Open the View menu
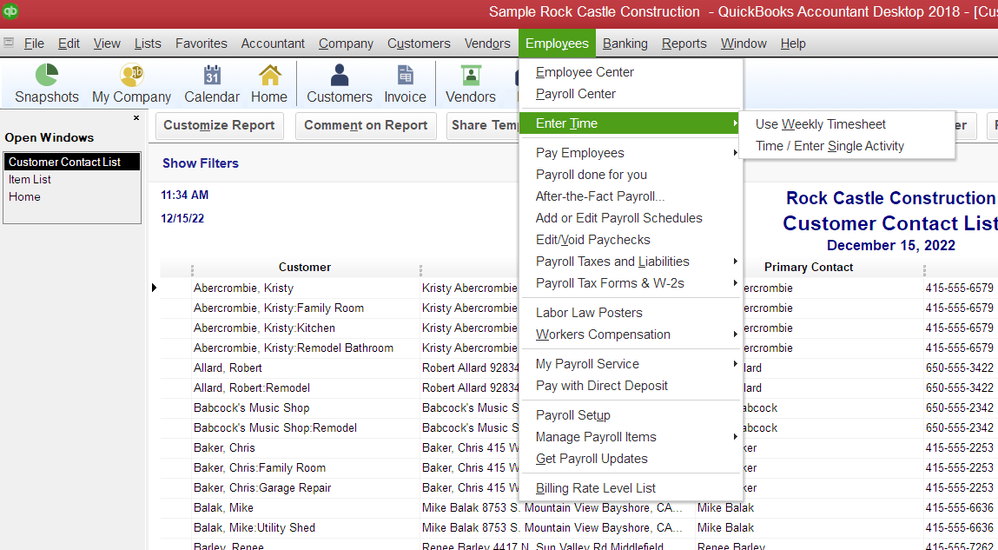 pyautogui.click(x=107, y=43)
